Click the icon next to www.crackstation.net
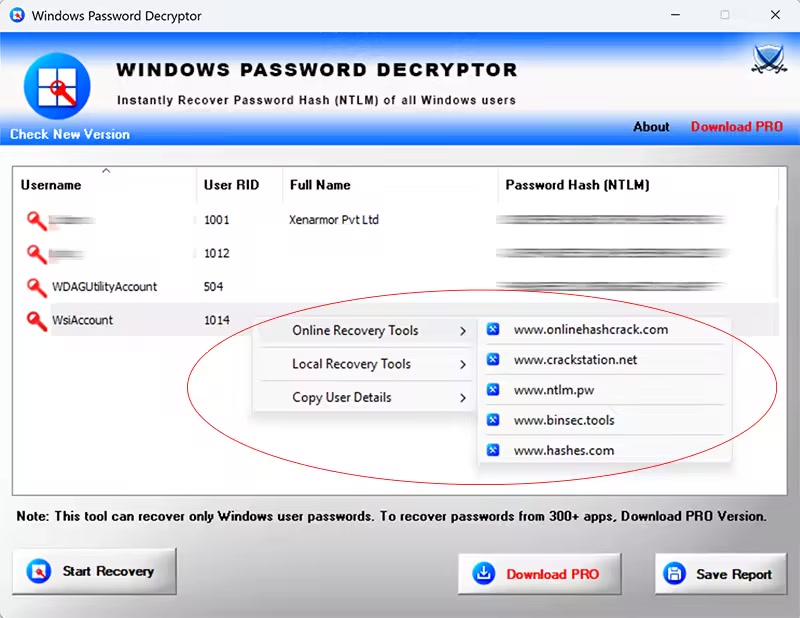 (x=493, y=360)
